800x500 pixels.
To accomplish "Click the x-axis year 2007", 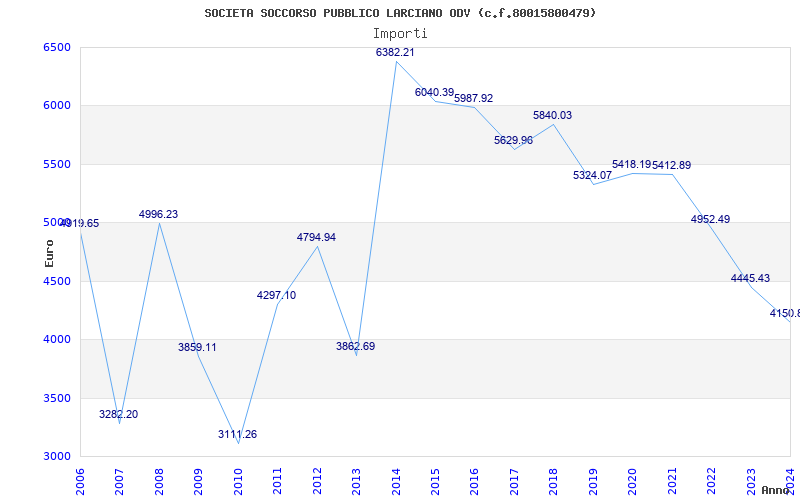I will [119, 481].
